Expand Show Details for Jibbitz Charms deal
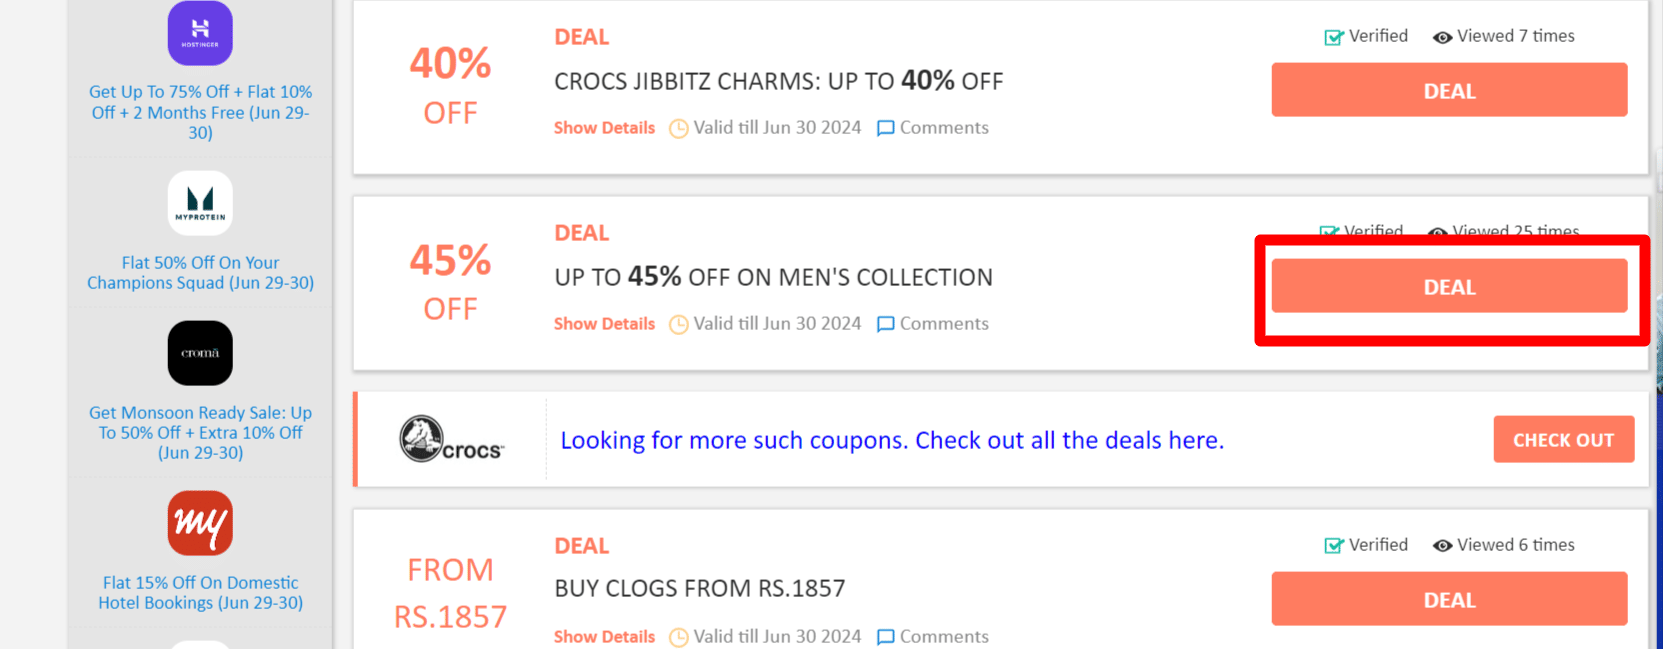Image resolution: width=1663 pixels, height=649 pixels. [x=604, y=128]
